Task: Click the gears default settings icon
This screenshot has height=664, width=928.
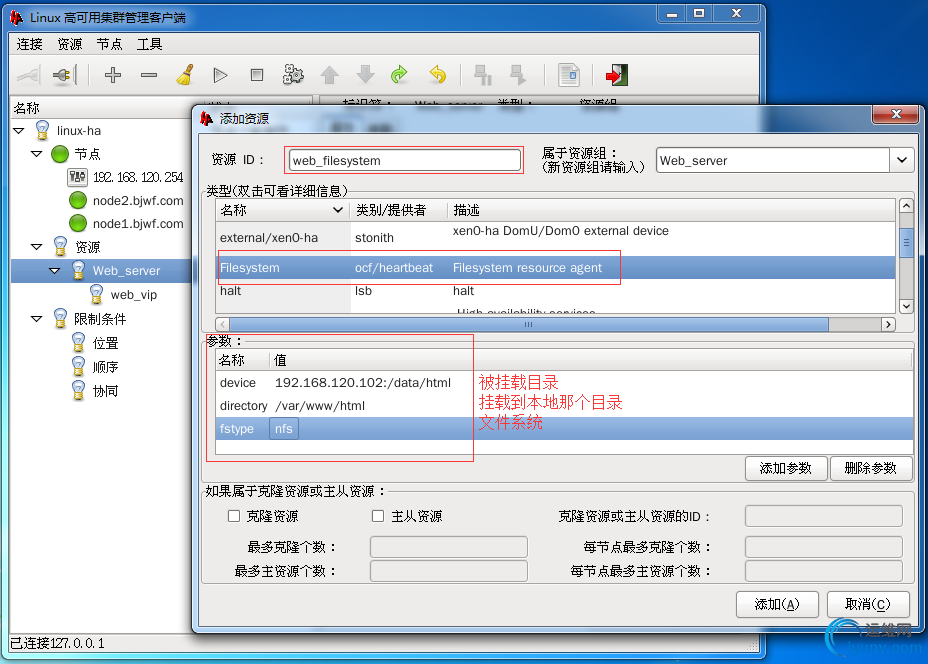Action: click(x=293, y=75)
